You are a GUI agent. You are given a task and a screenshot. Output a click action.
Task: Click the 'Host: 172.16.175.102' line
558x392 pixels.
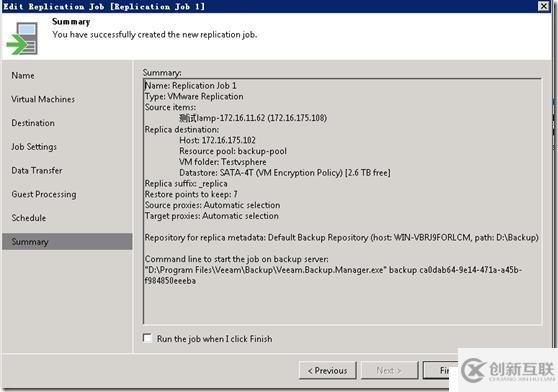pyautogui.click(x=217, y=140)
